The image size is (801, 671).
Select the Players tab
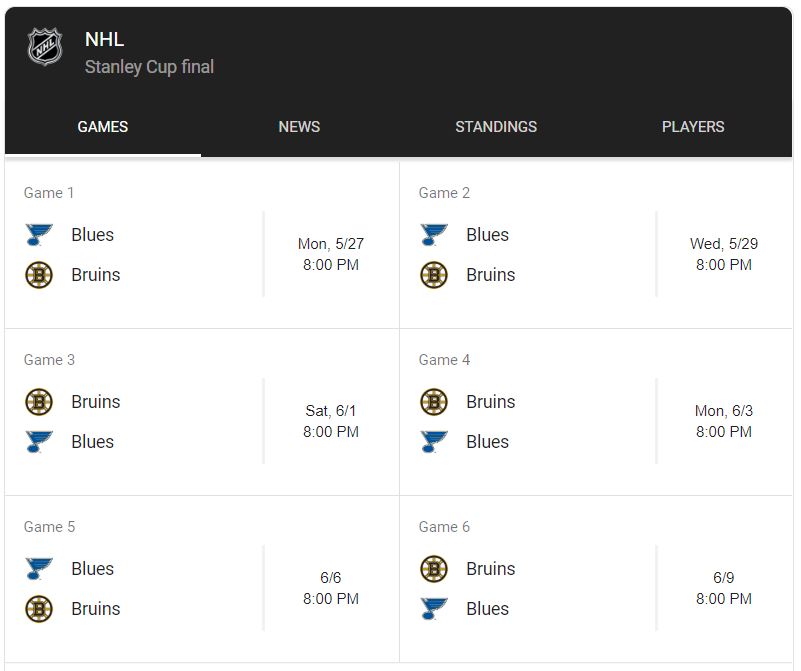[693, 127]
